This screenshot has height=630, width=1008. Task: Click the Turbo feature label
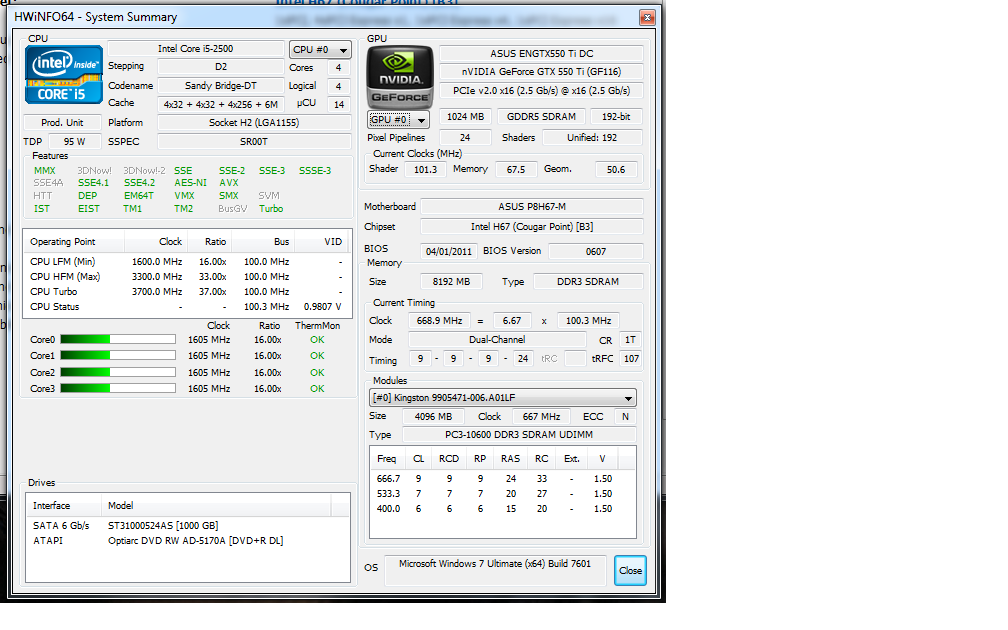tap(271, 208)
